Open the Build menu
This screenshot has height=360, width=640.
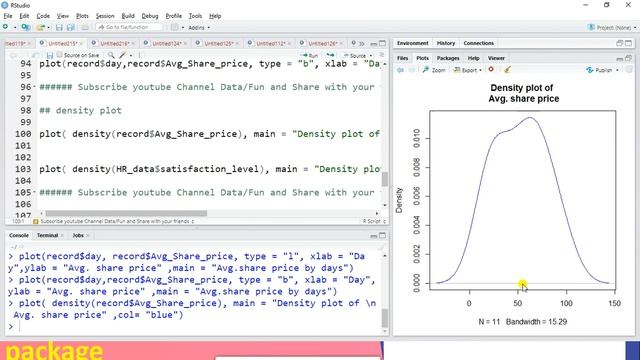128,16
